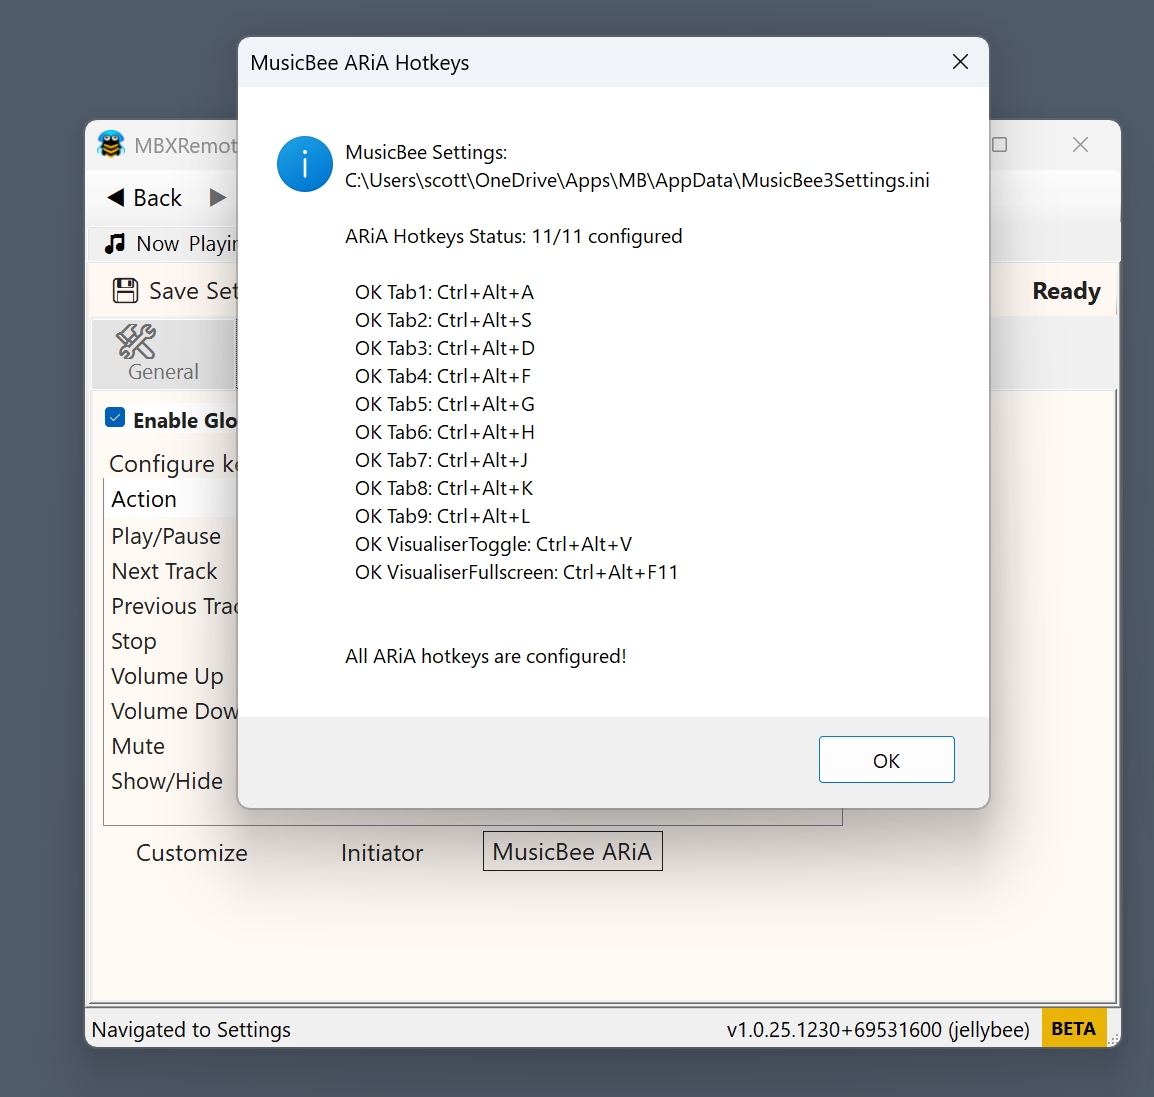Click the MBXRemote bee icon in the title bar
Viewport: 1154px width, 1097px height.
click(x=114, y=144)
